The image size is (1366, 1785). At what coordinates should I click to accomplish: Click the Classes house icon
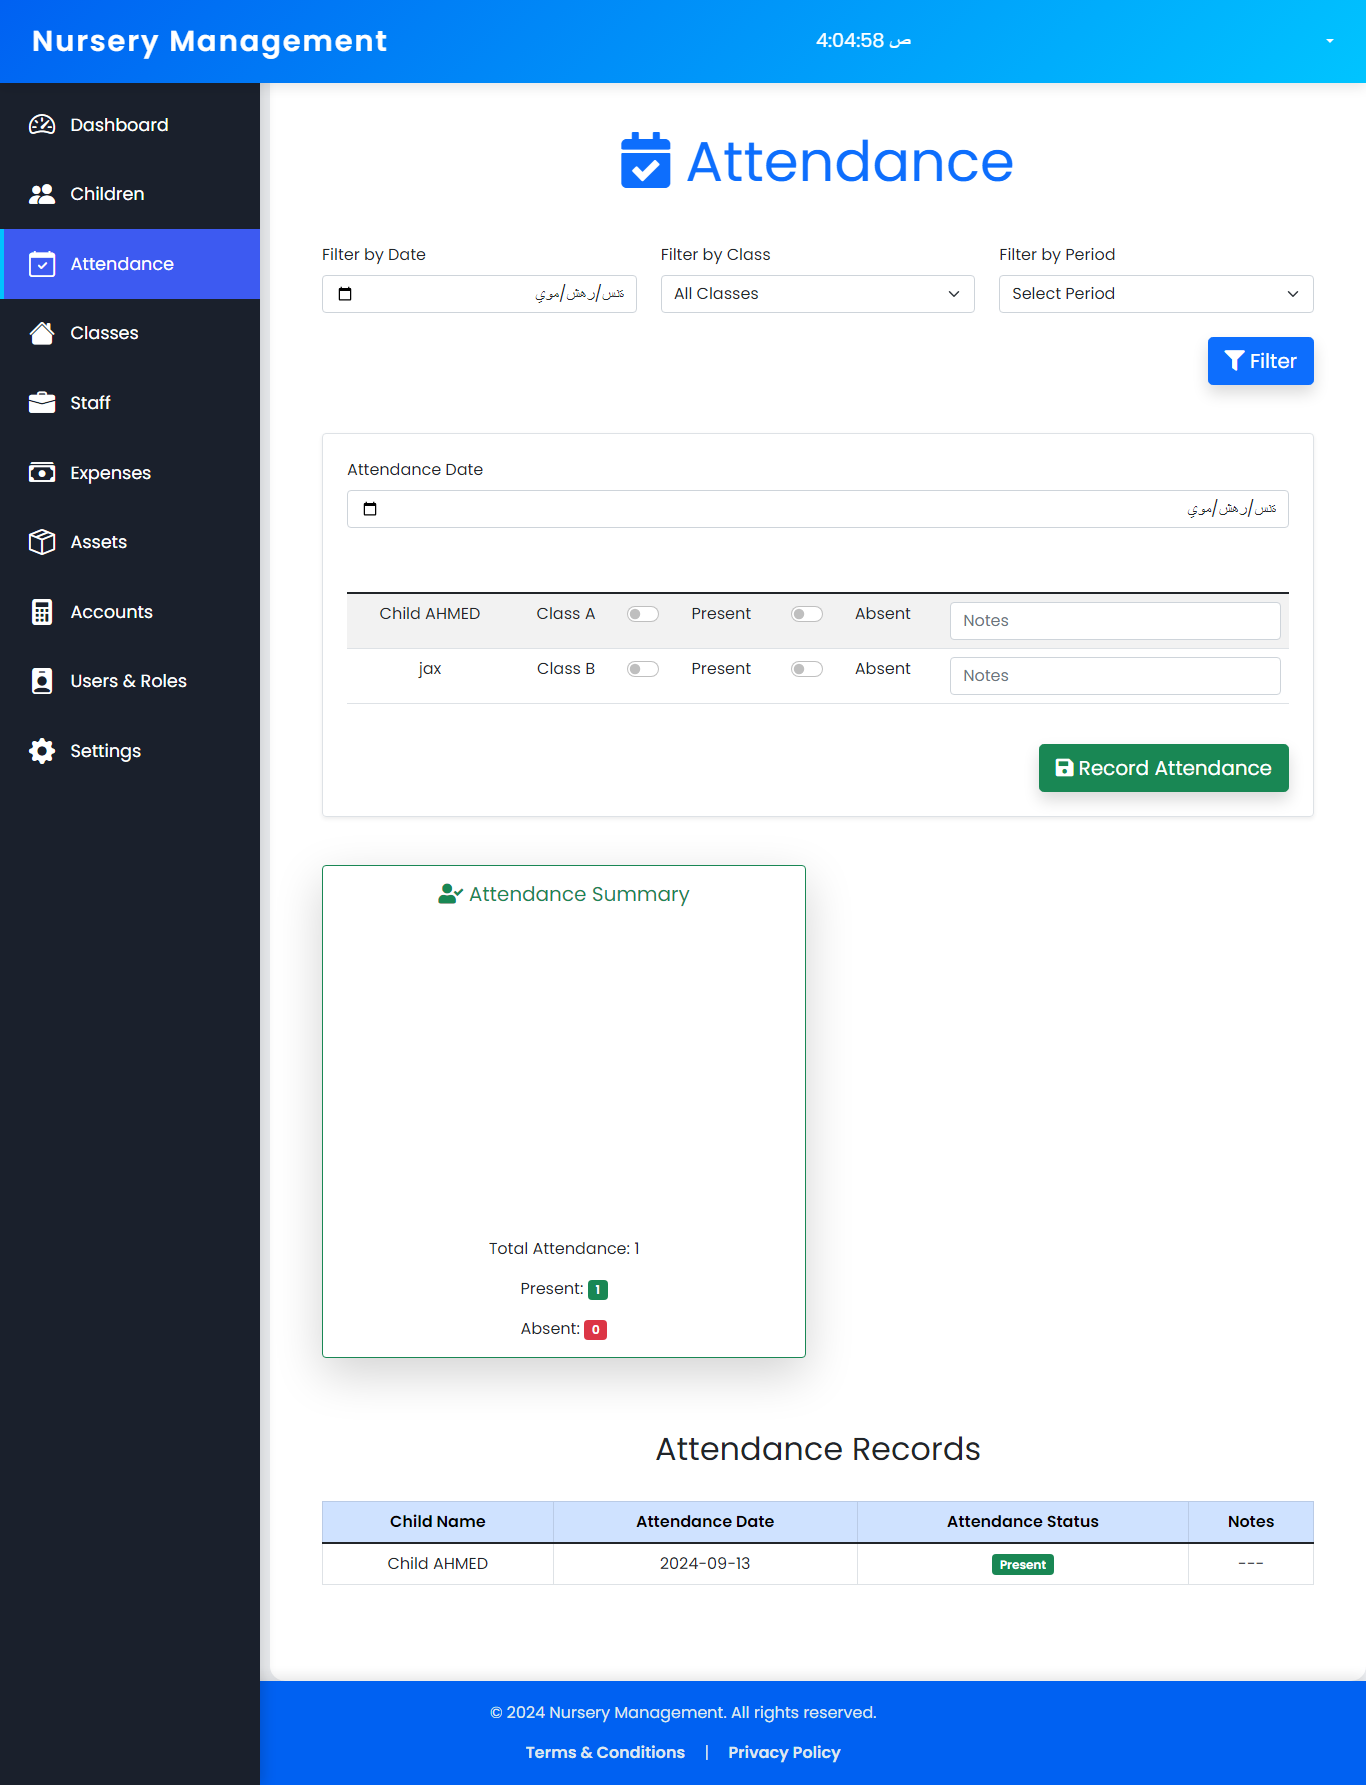[x=42, y=333]
